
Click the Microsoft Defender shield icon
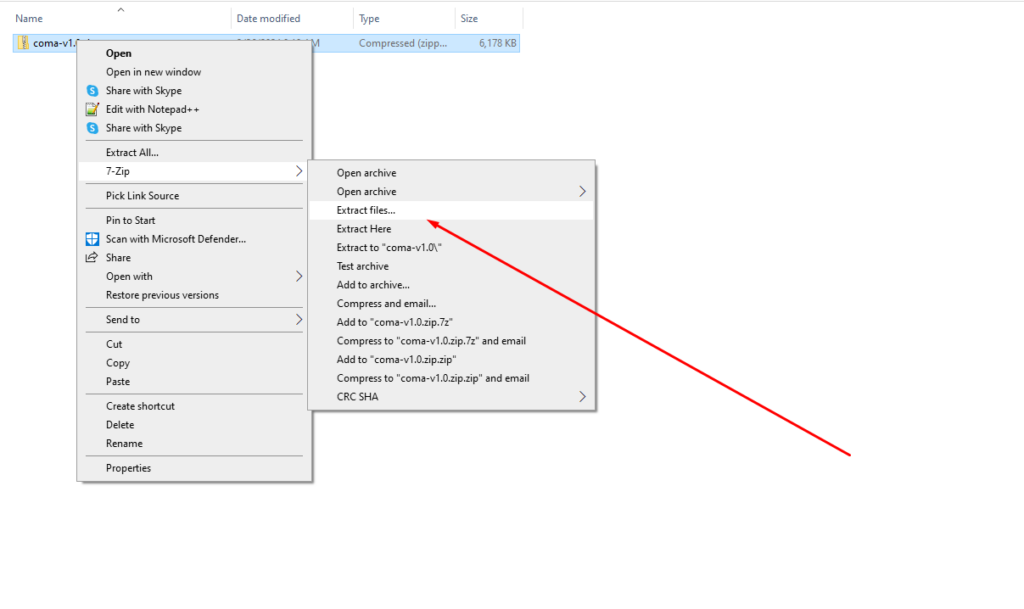tap(93, 239)
